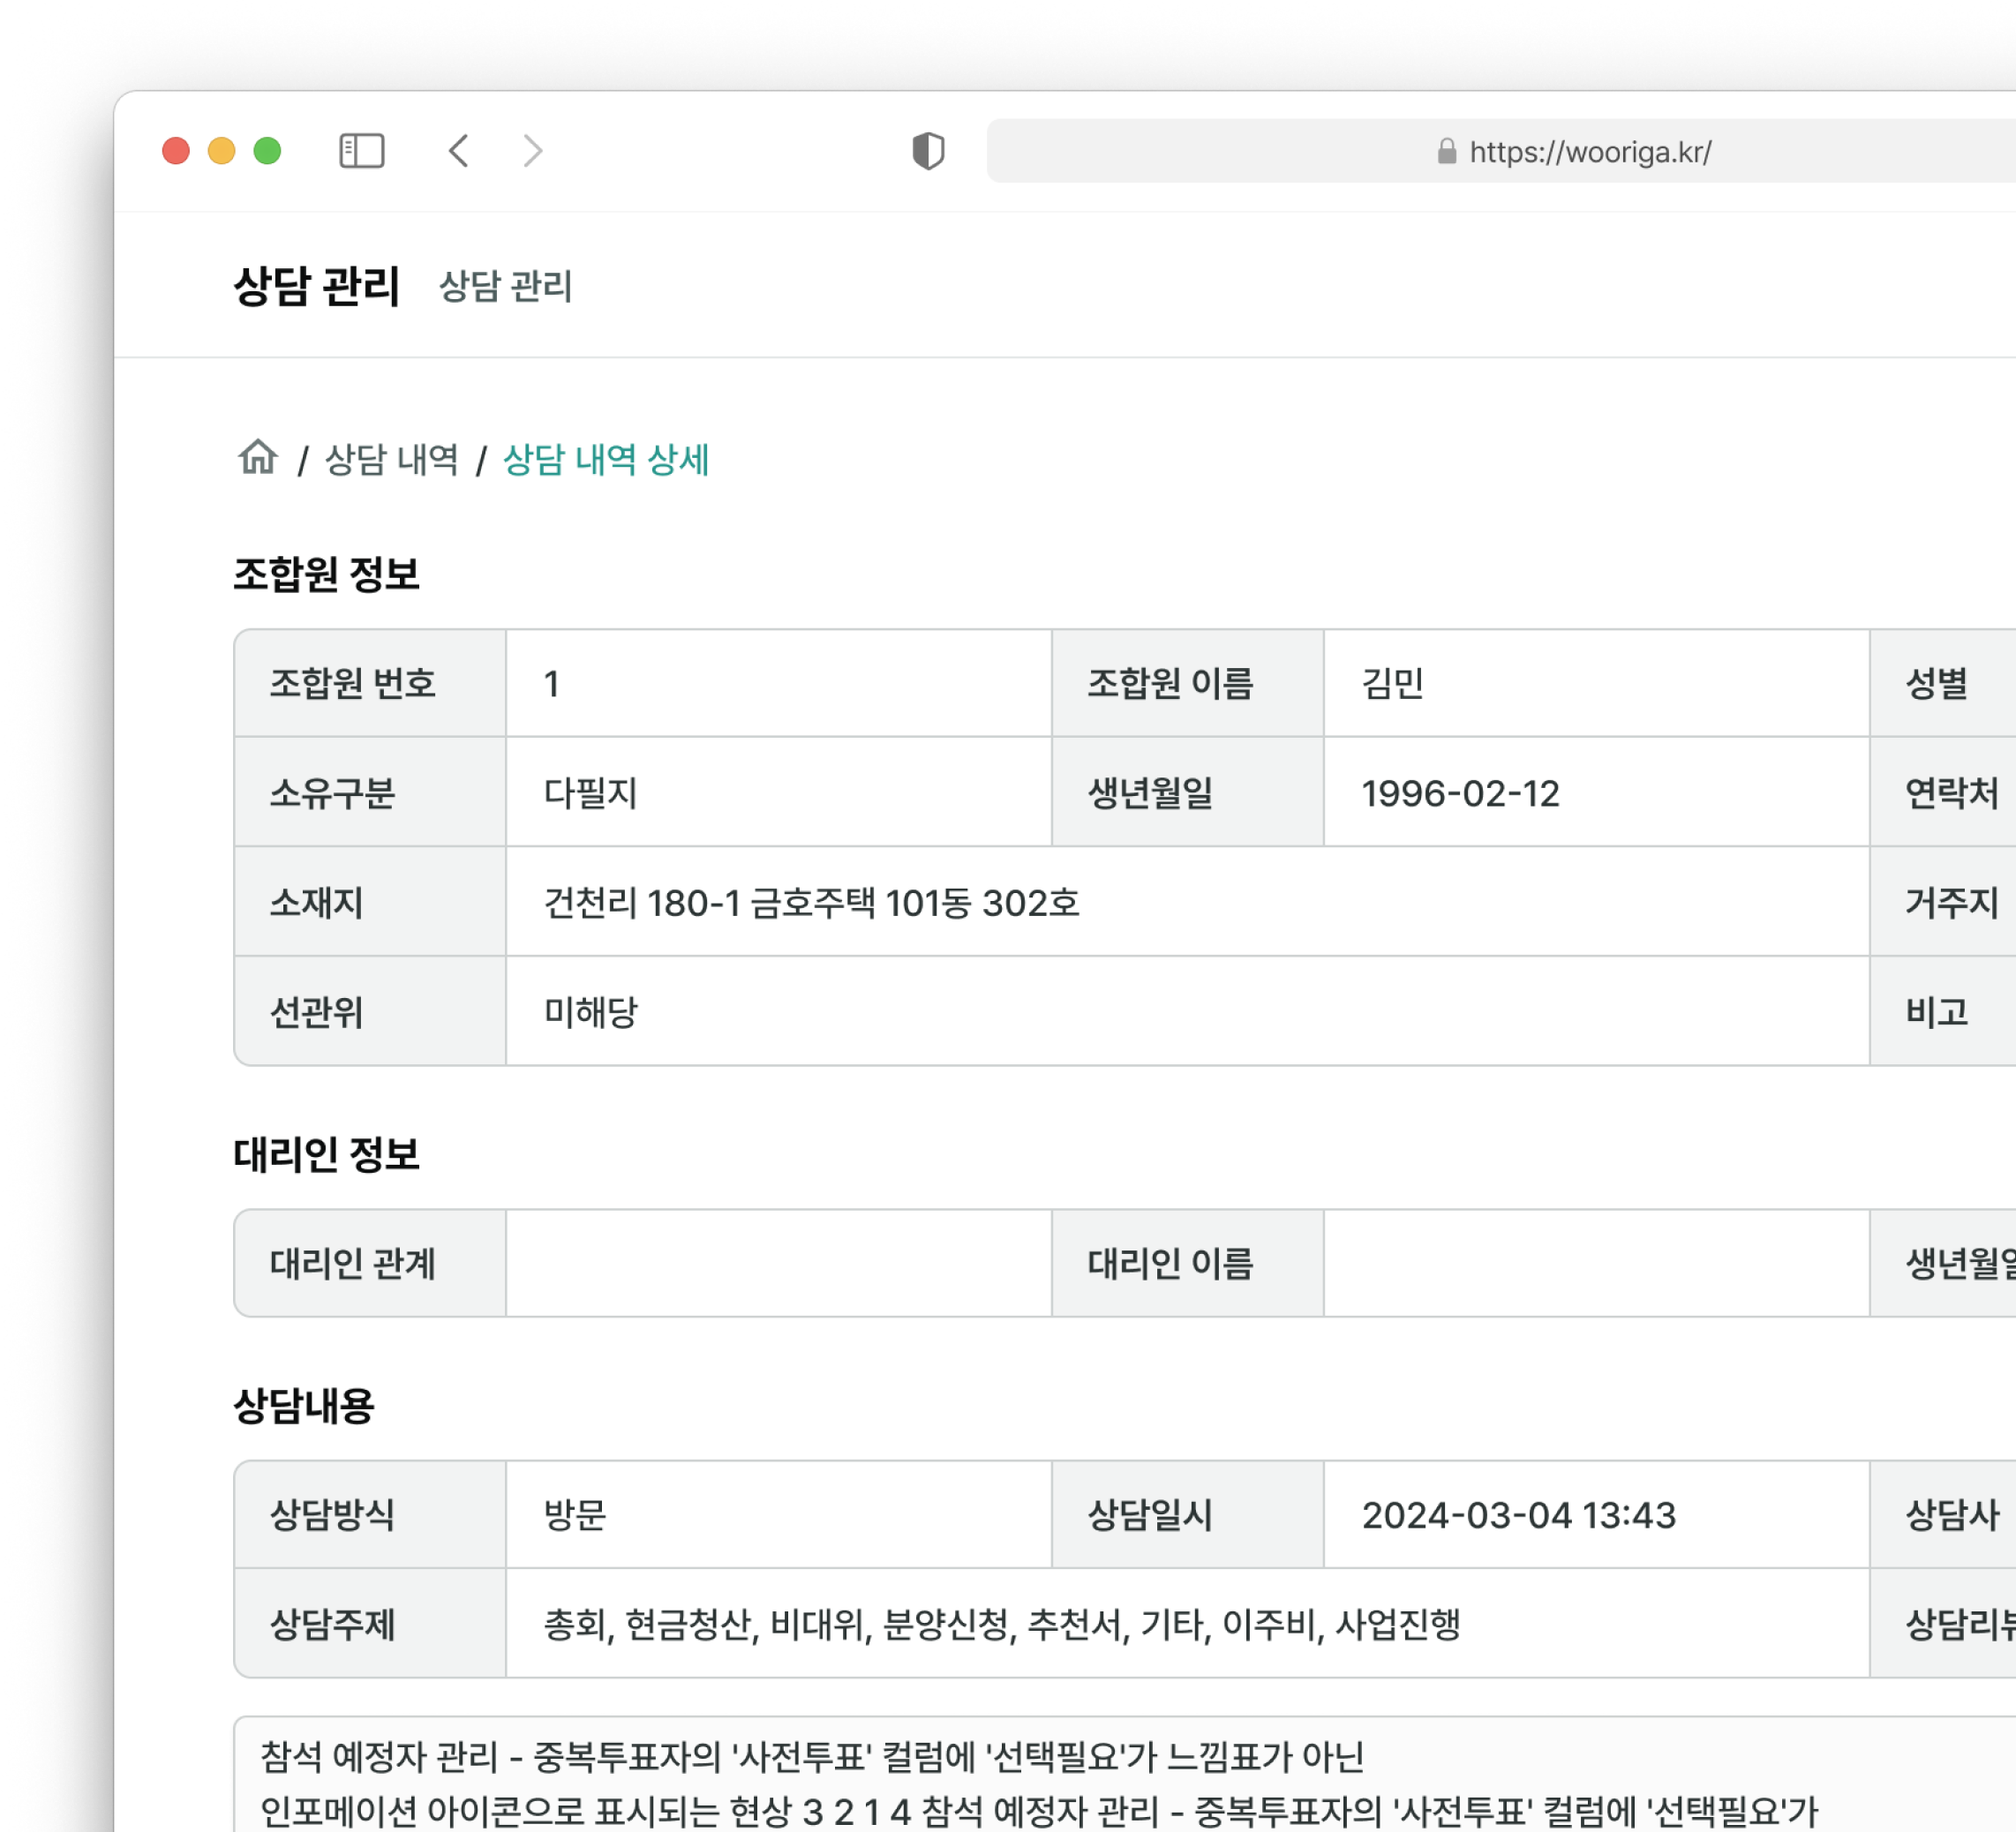This screenshot has width=2016, height=1832.
Task: Open the 상담 내역 breadcrumb link
Action: coord(391,460)
